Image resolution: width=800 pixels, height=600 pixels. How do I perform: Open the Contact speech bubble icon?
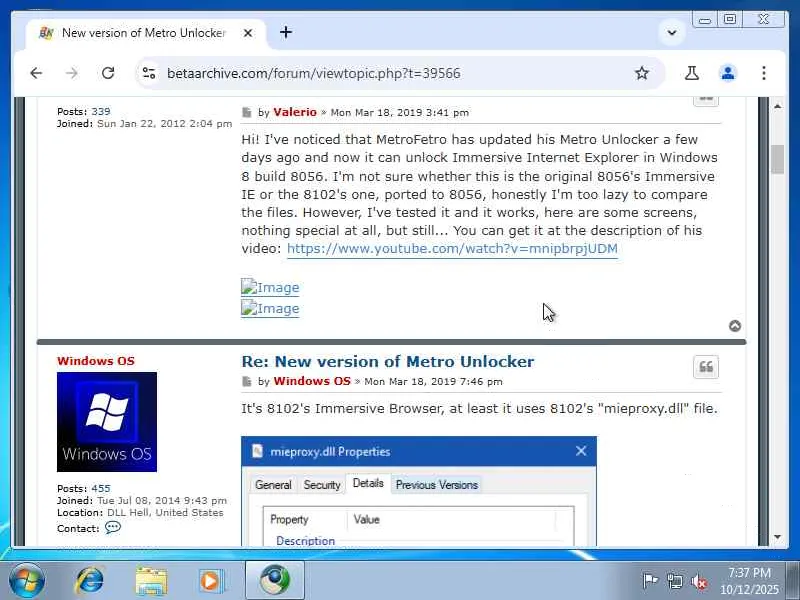coord(113,527)
